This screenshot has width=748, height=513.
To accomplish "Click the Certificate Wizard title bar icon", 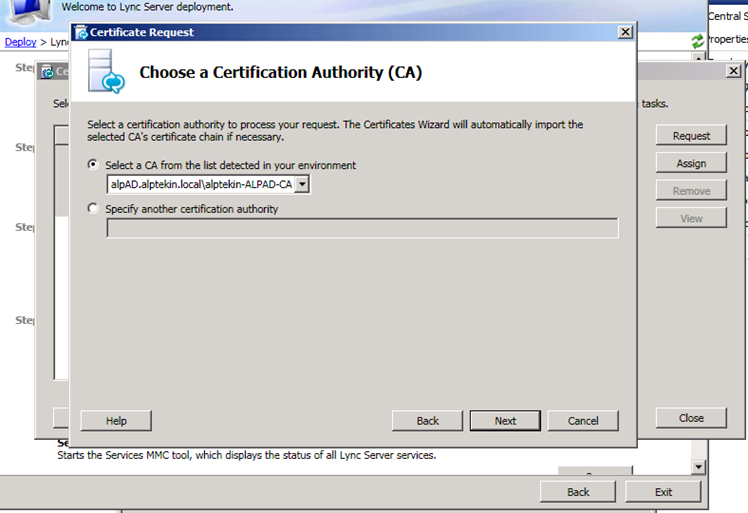I will pos(48,72).
